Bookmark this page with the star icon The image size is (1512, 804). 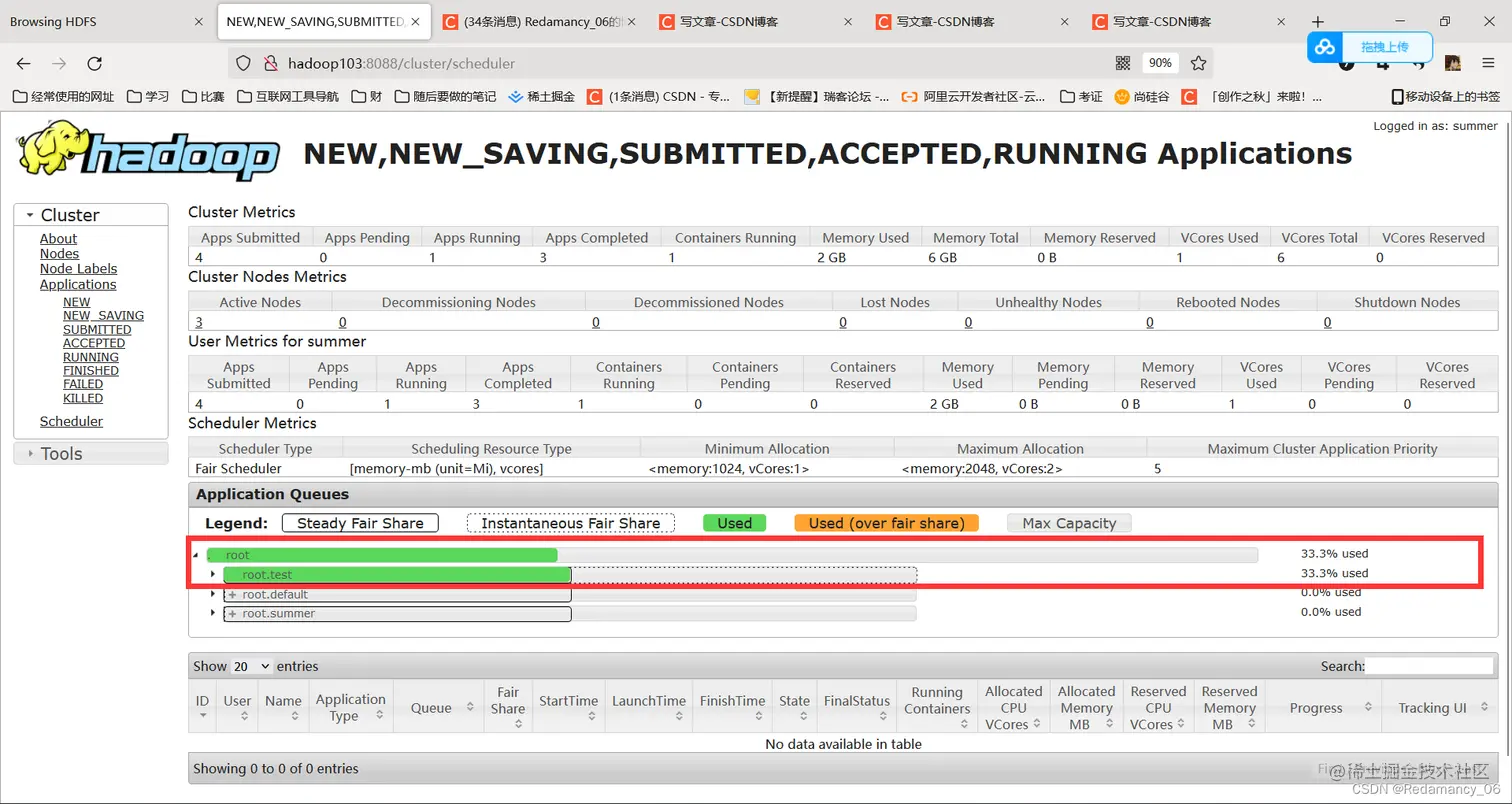(1198, 63)
